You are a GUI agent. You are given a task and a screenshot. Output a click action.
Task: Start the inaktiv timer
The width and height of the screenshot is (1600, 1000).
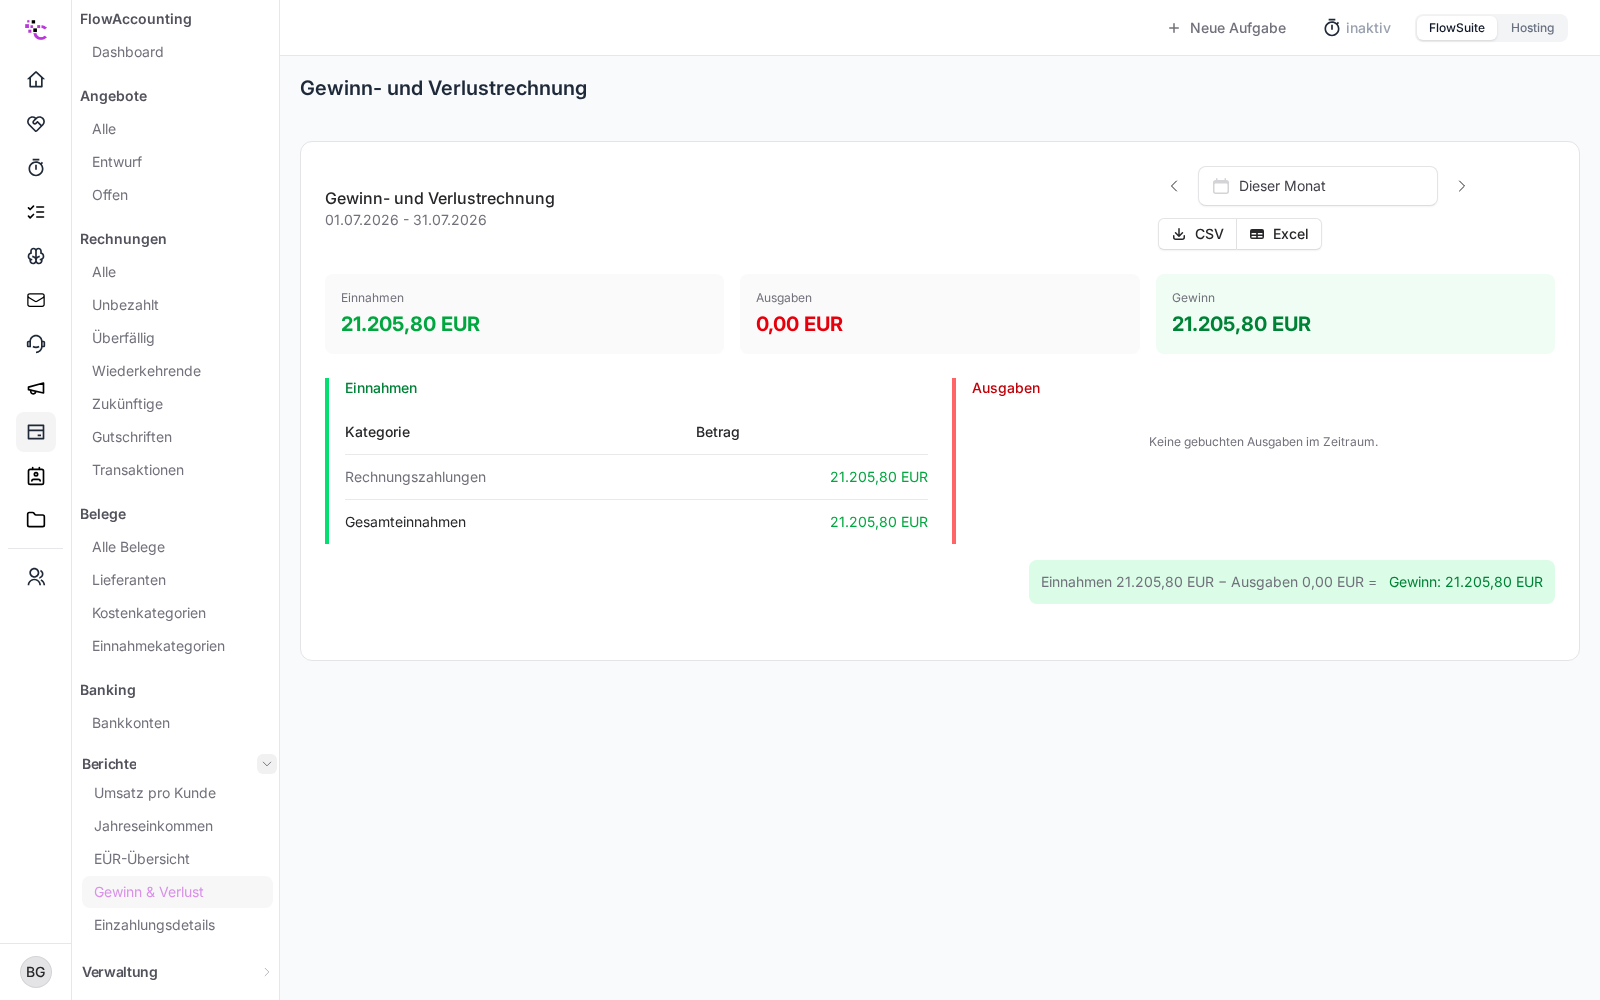coord(1357,28)
